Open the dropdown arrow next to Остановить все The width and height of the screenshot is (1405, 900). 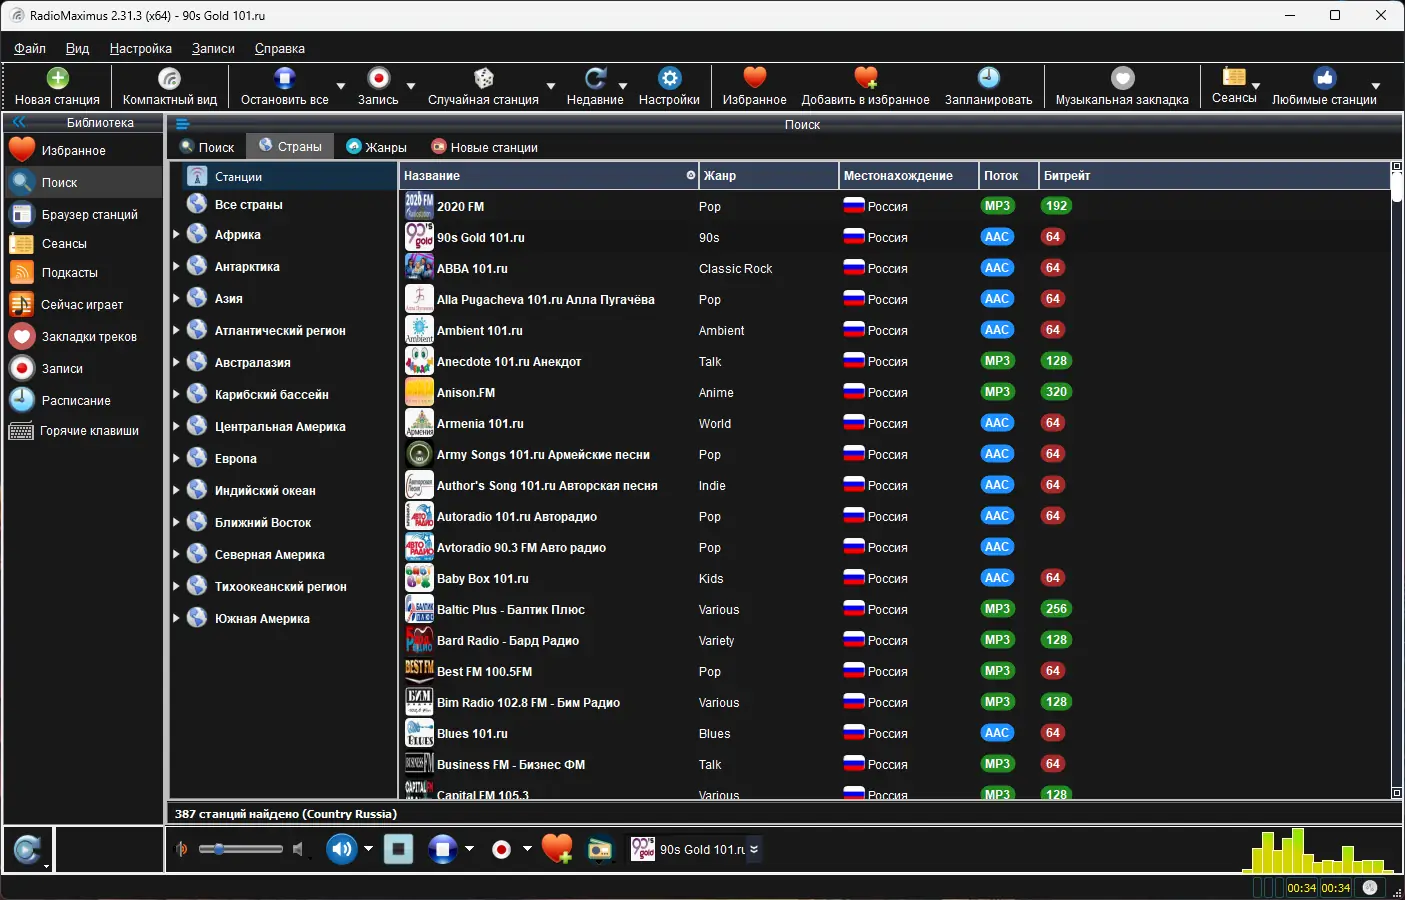point(341,86)
